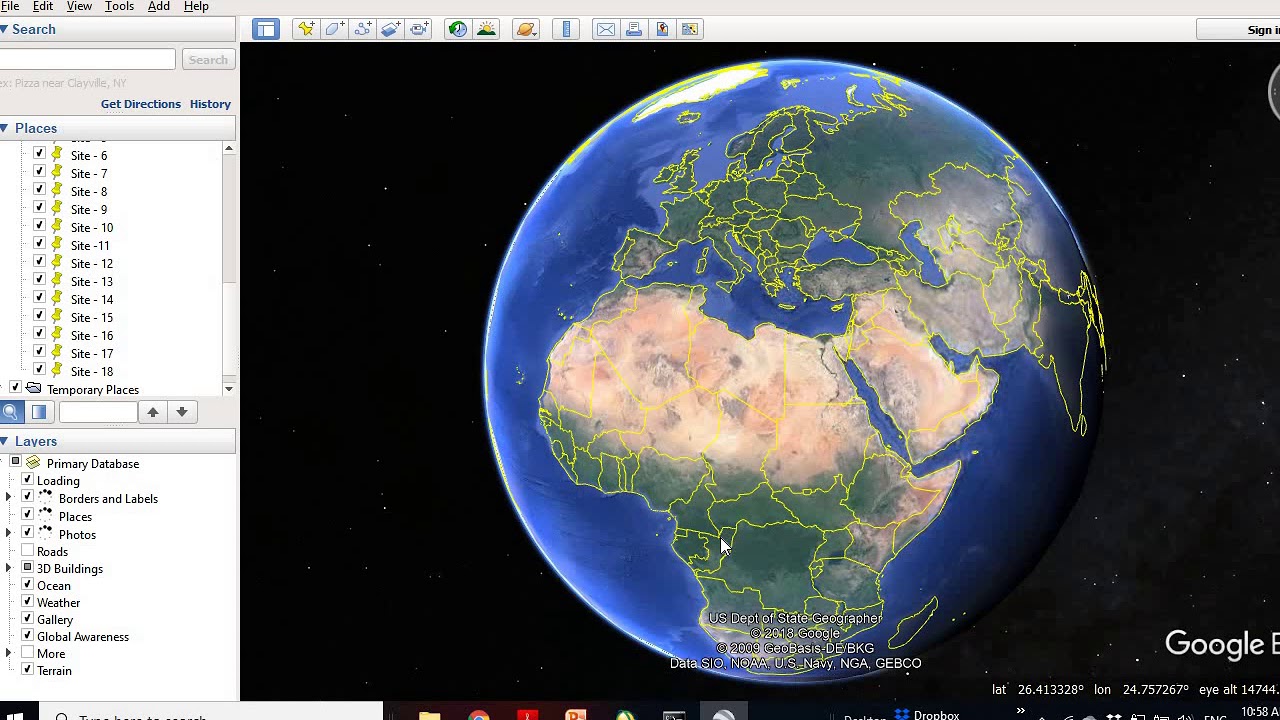Collapse the Search panel
The height and width of the screenshot is (720, 1280).
[4, 29]
